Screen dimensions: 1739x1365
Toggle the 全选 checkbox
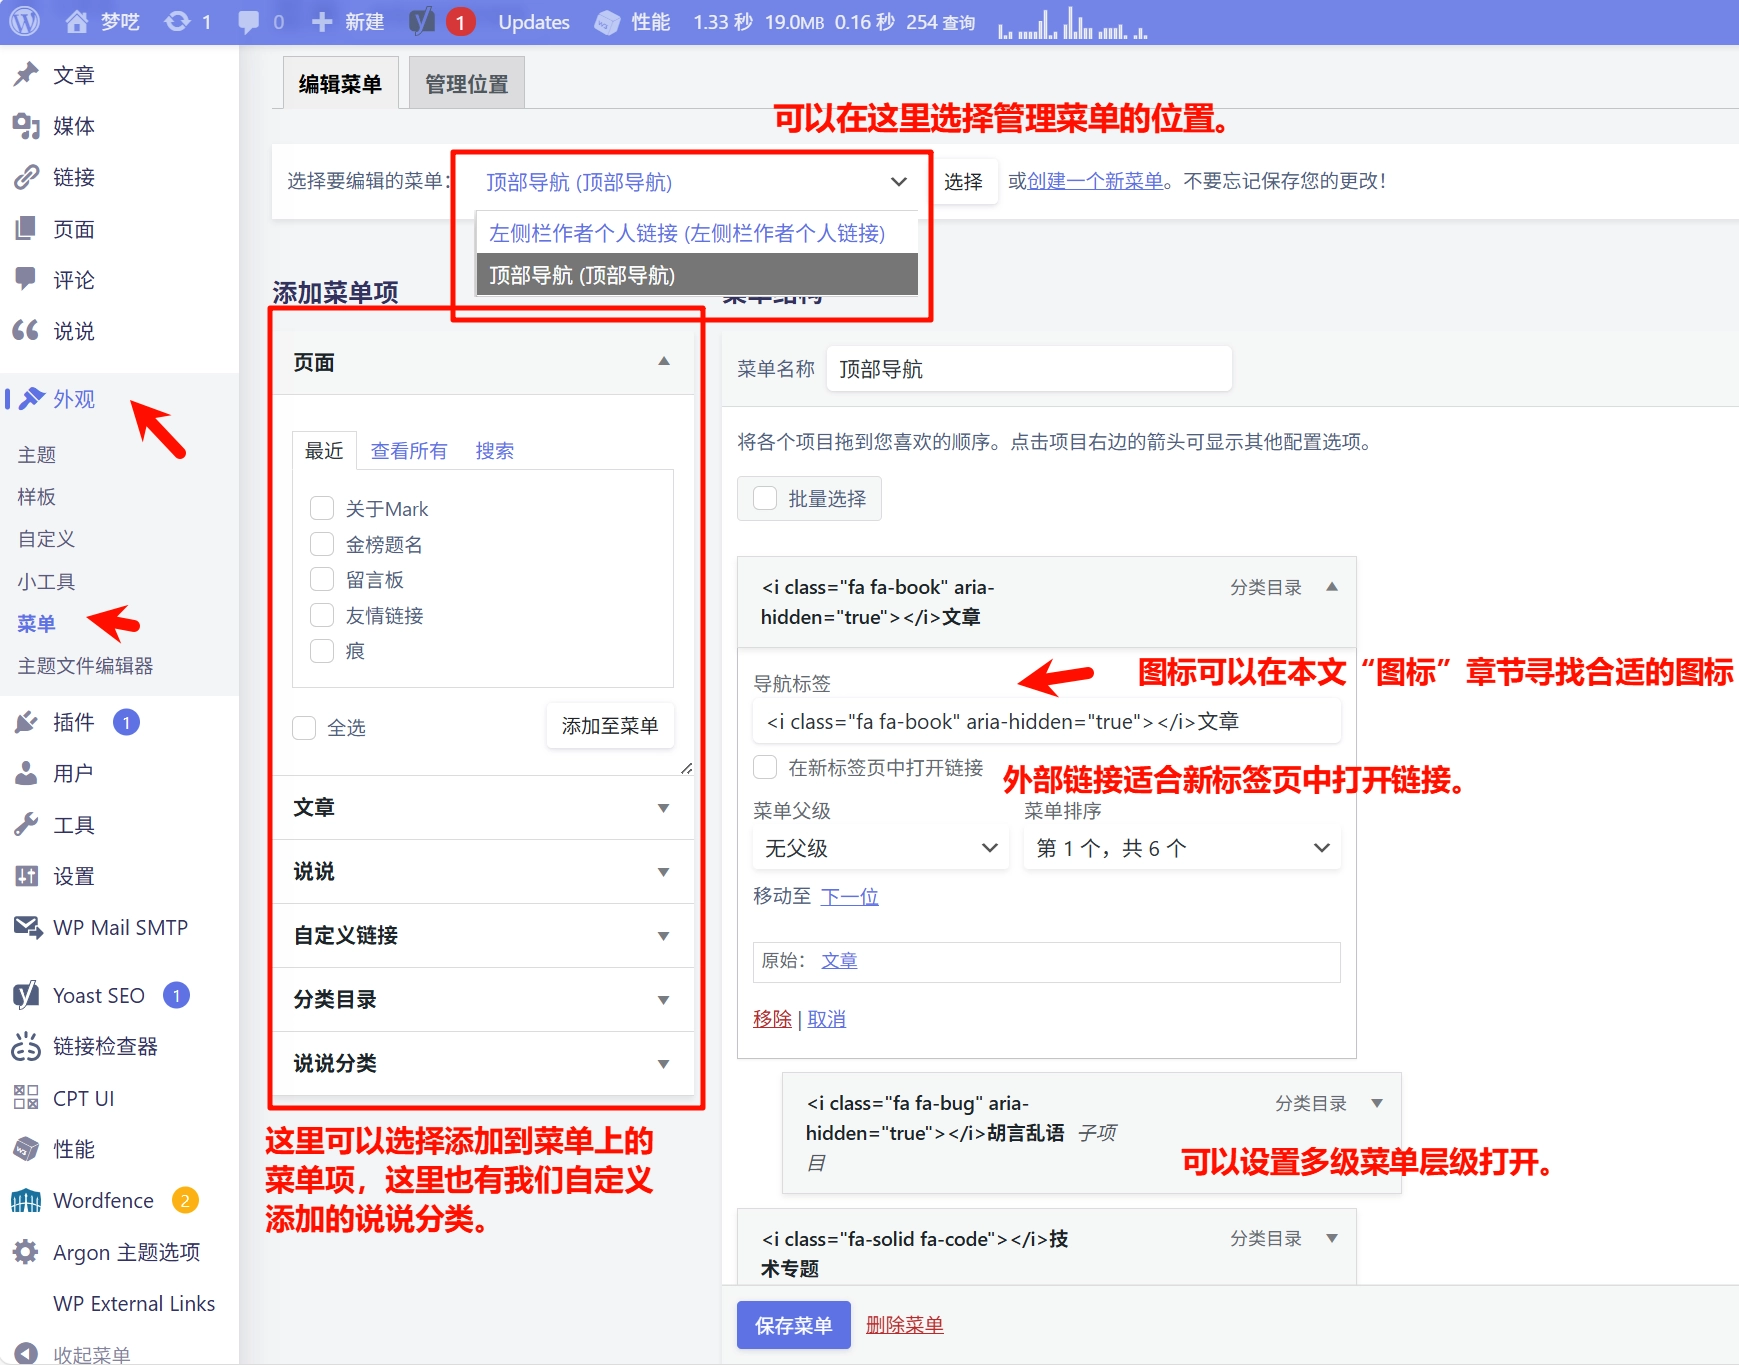(304, 727)
